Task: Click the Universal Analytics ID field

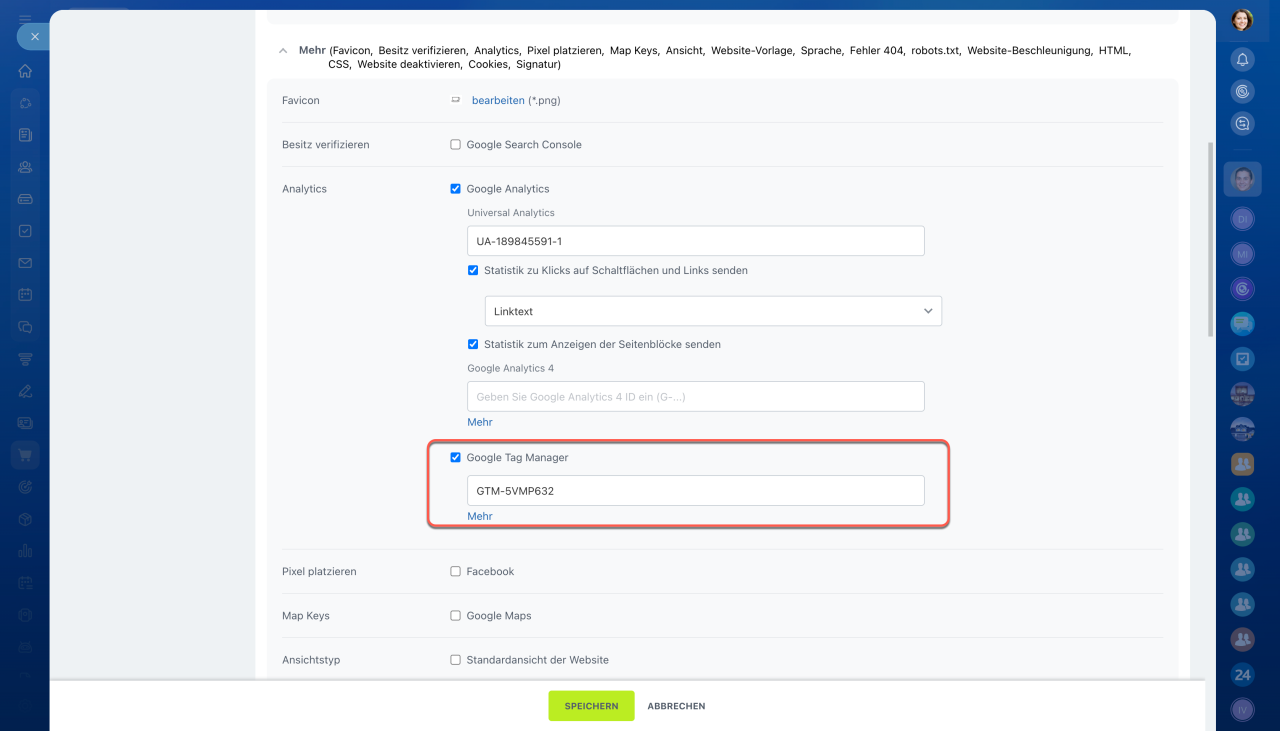Action: pyautogui.click(x=696, y=241)
